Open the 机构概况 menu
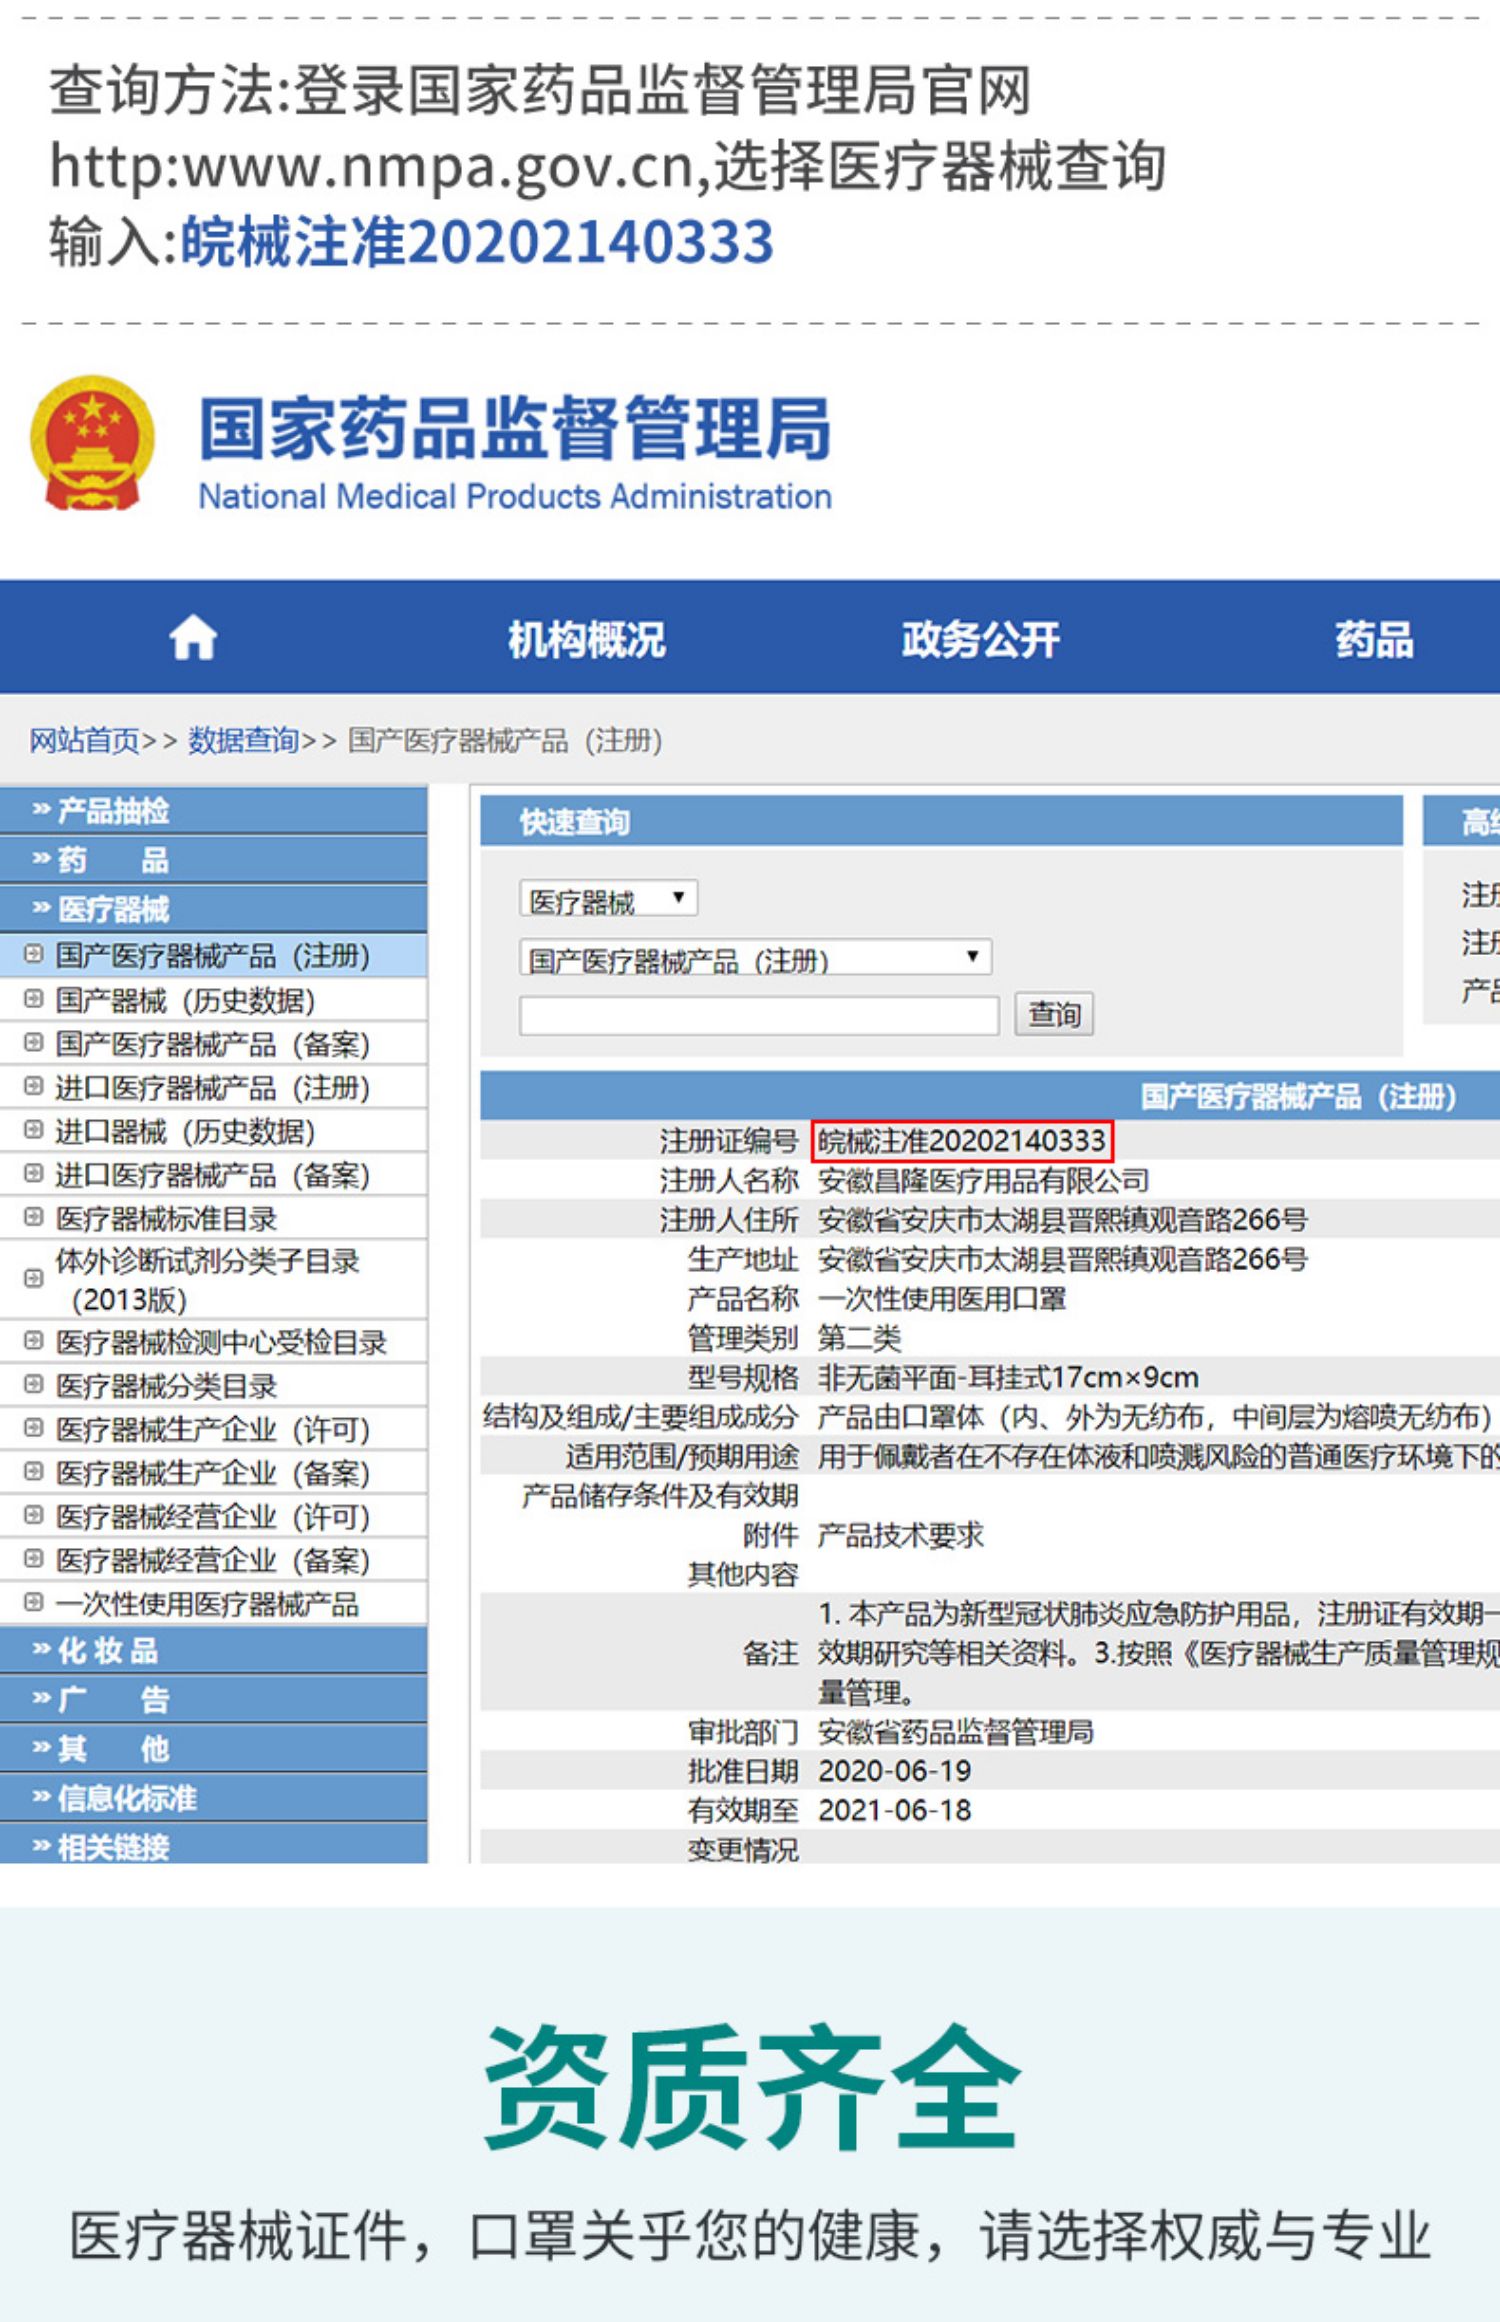The image size is (1500, 2322). pos(586,640)
